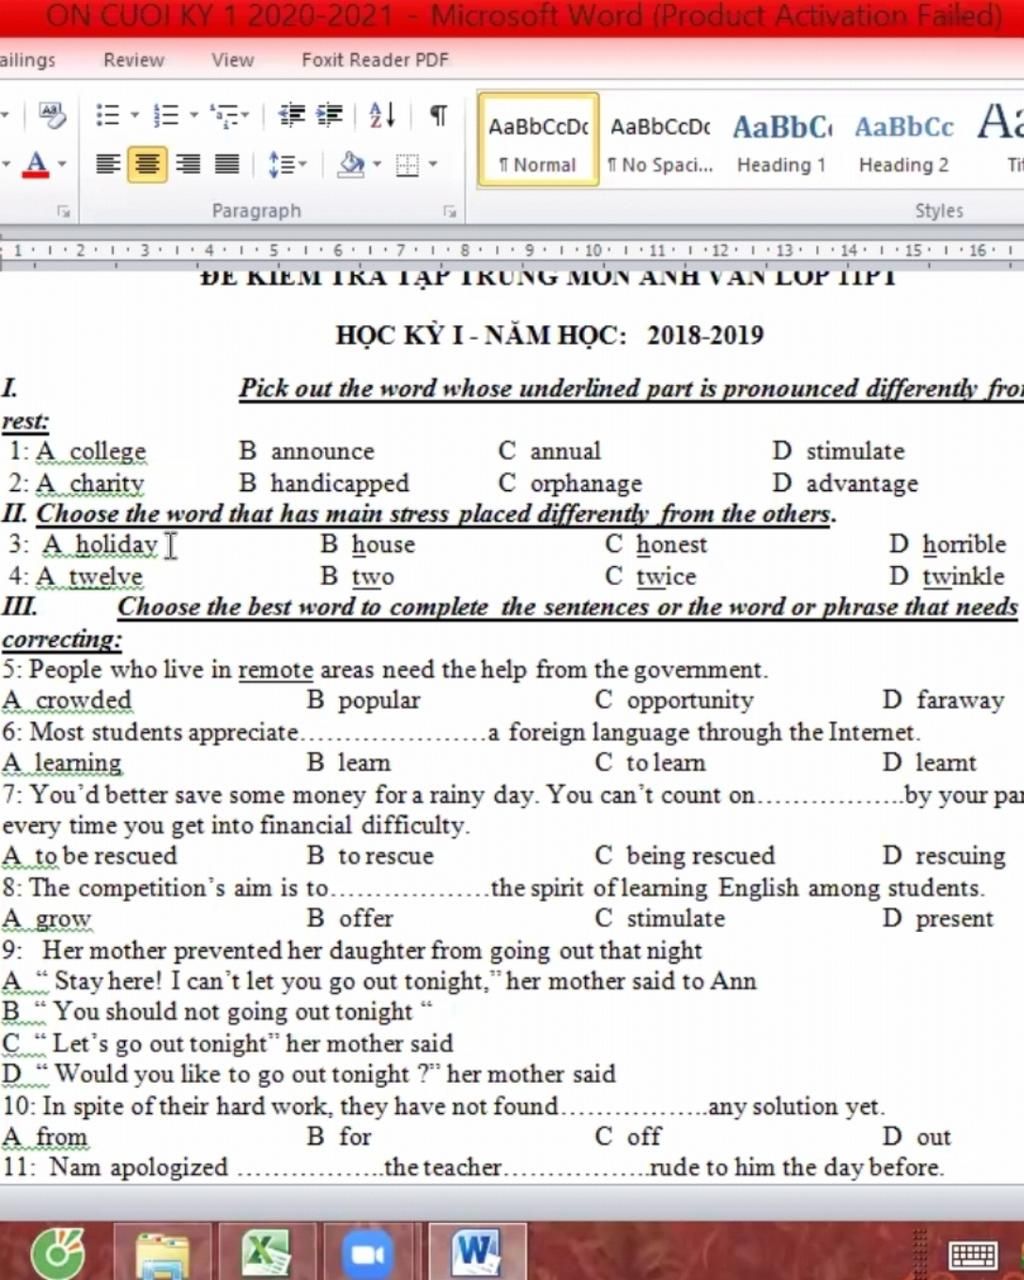The height and width of the screenshot is (1280, 1024).
Task: Open the Review tab
Action: pyautogui.click(x=134, y=60)
